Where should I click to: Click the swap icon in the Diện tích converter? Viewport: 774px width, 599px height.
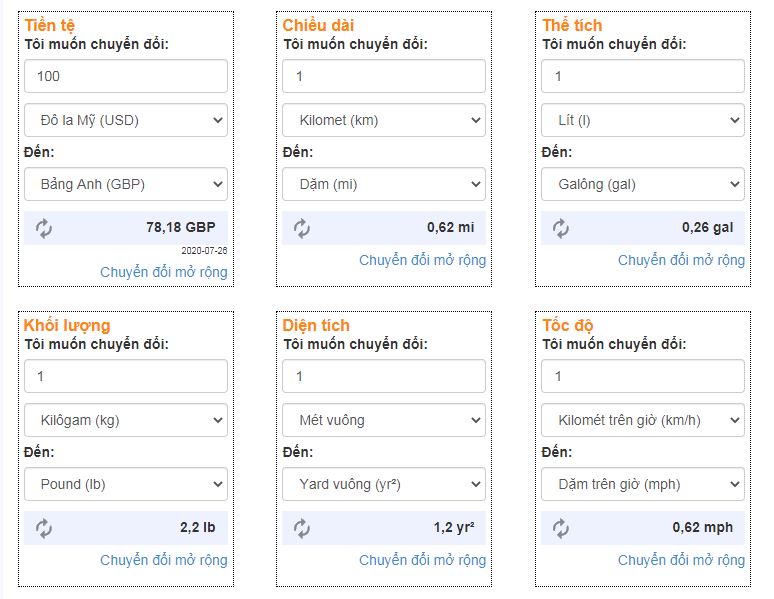(302, 528)
